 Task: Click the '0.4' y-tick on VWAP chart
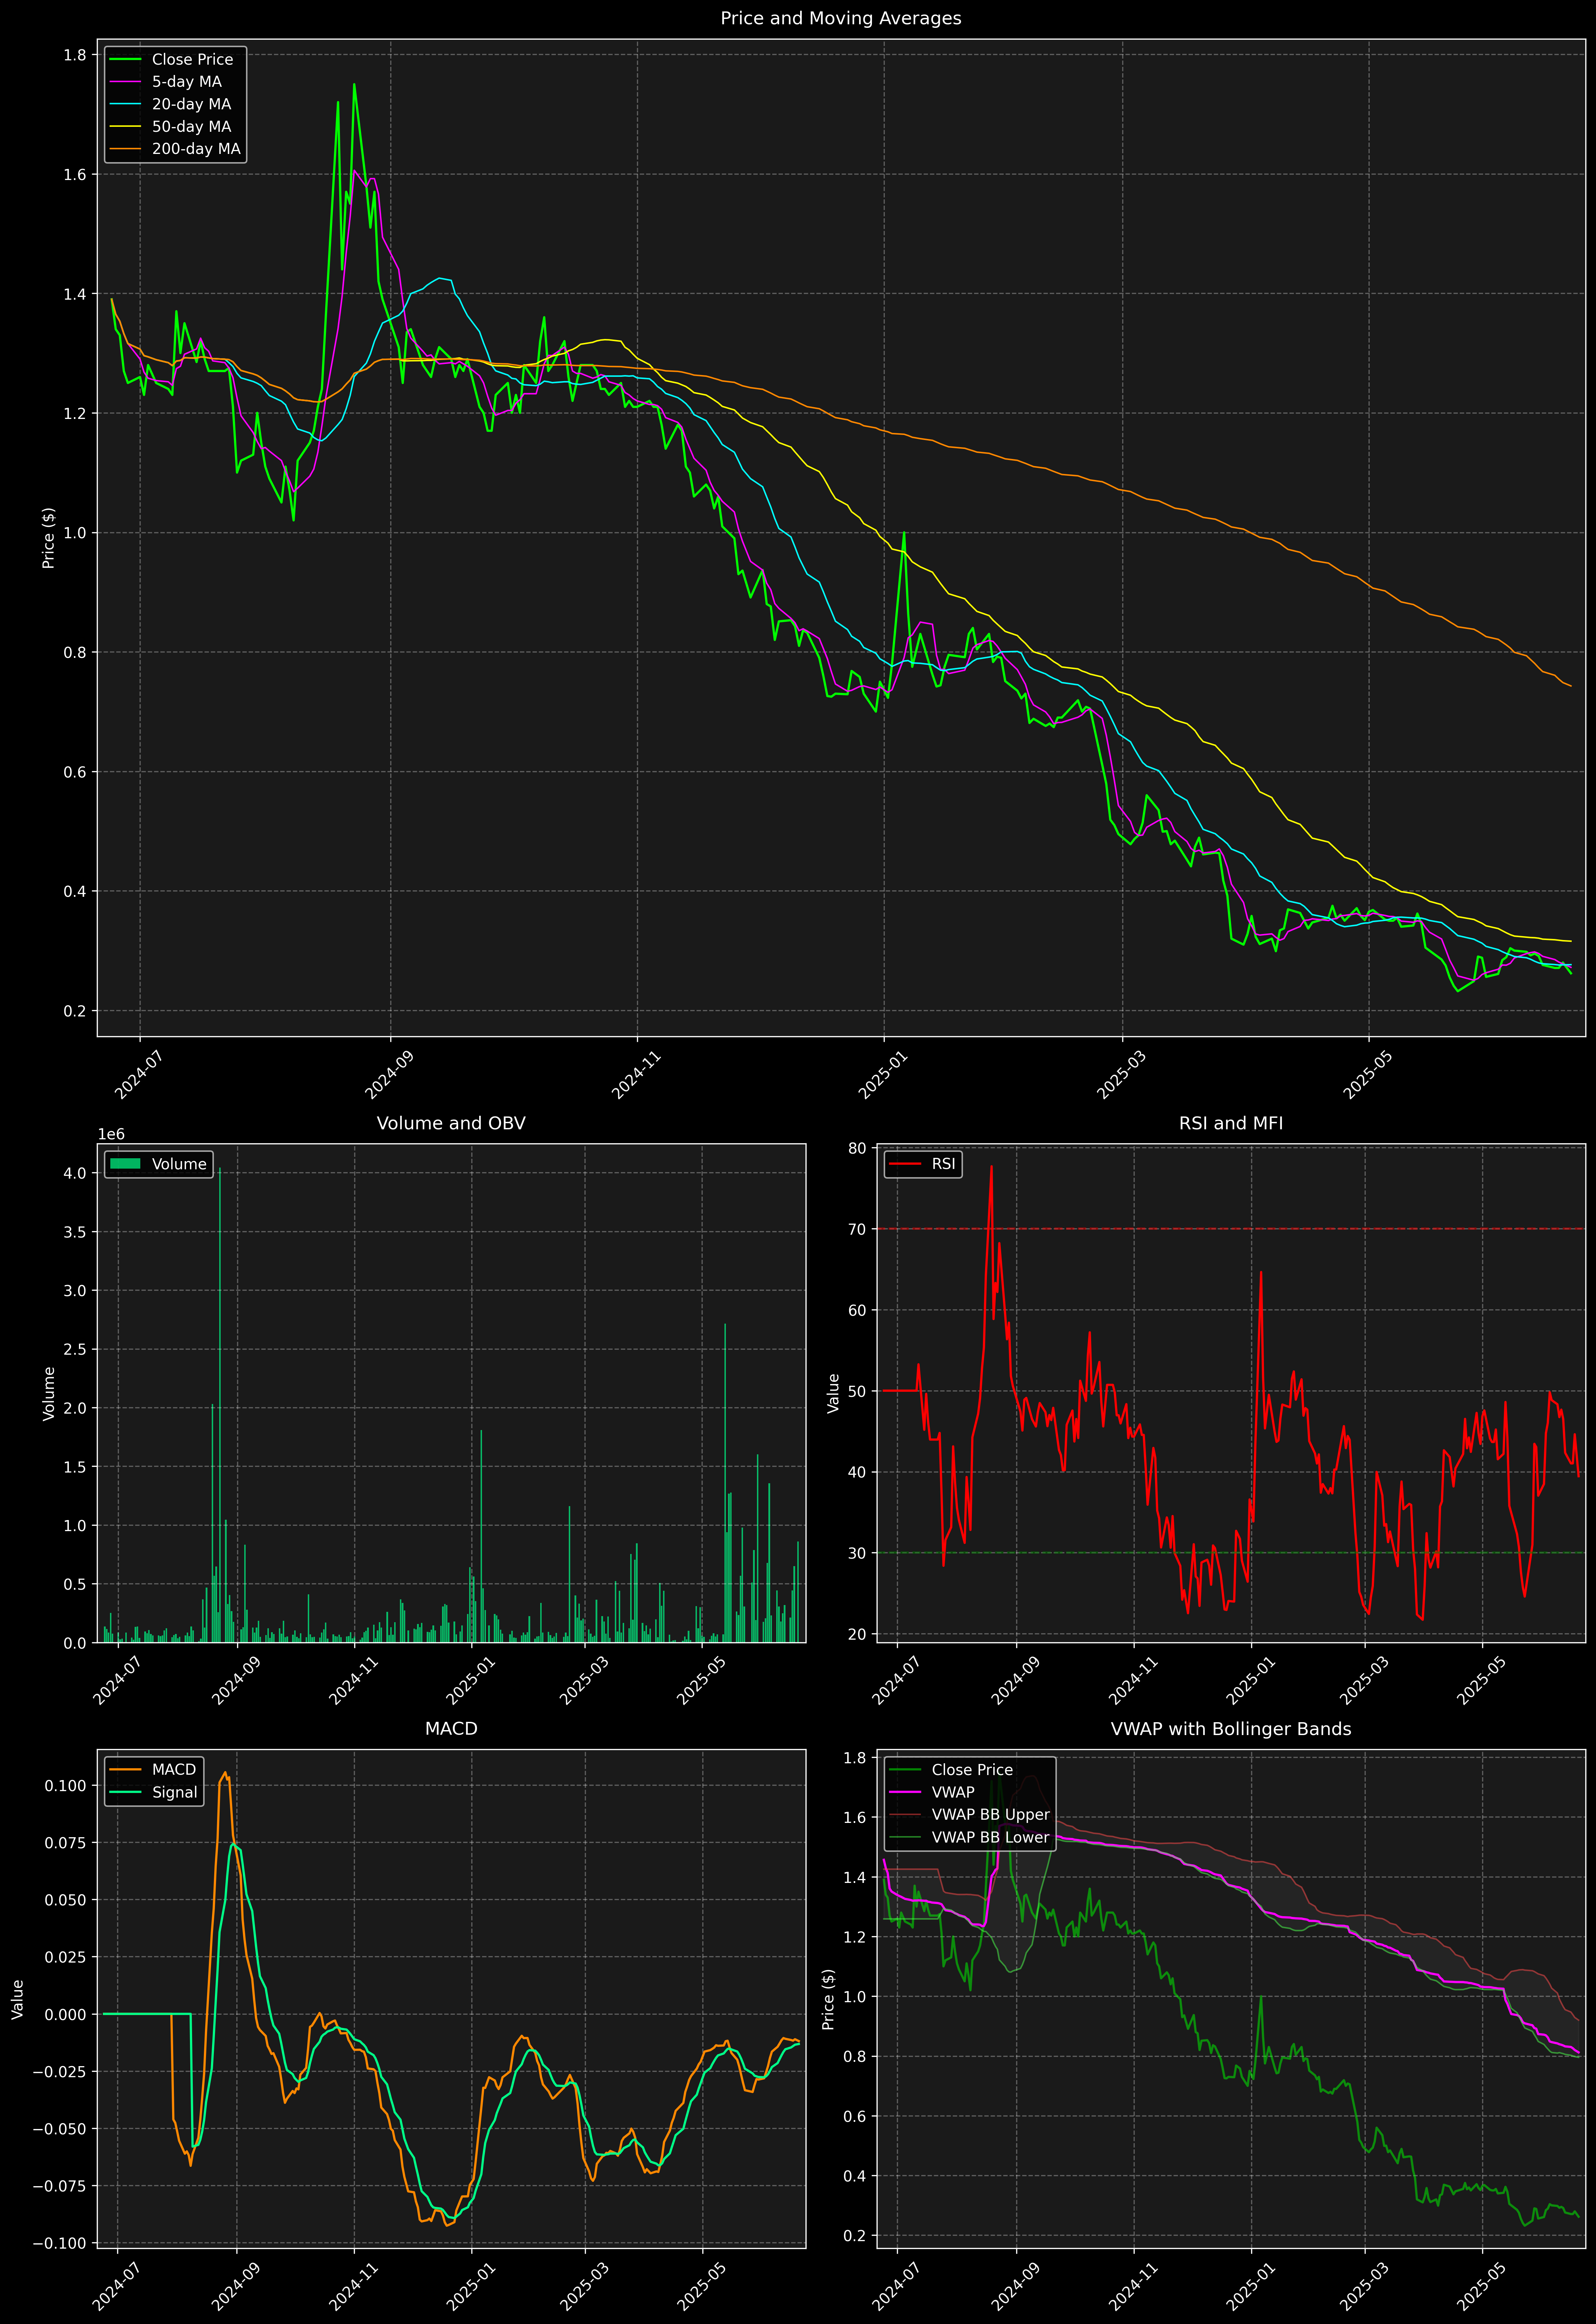coord(855,2176)
